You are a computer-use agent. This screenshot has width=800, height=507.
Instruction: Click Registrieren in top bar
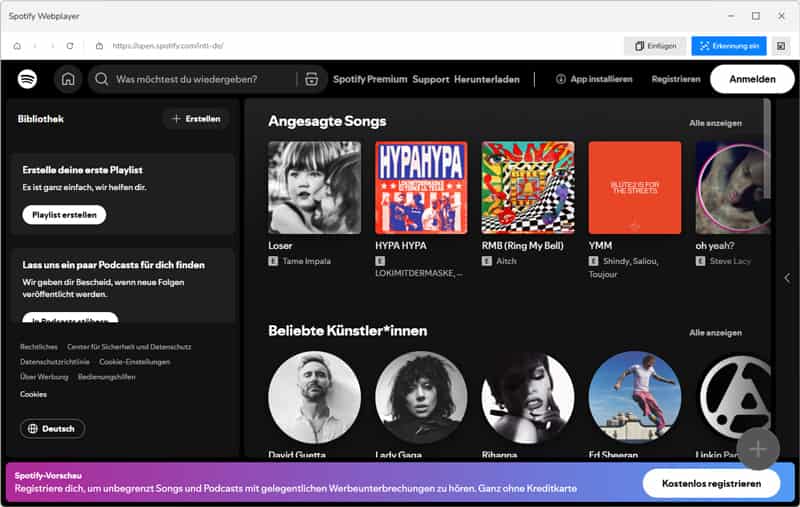(x=676, y=79)
